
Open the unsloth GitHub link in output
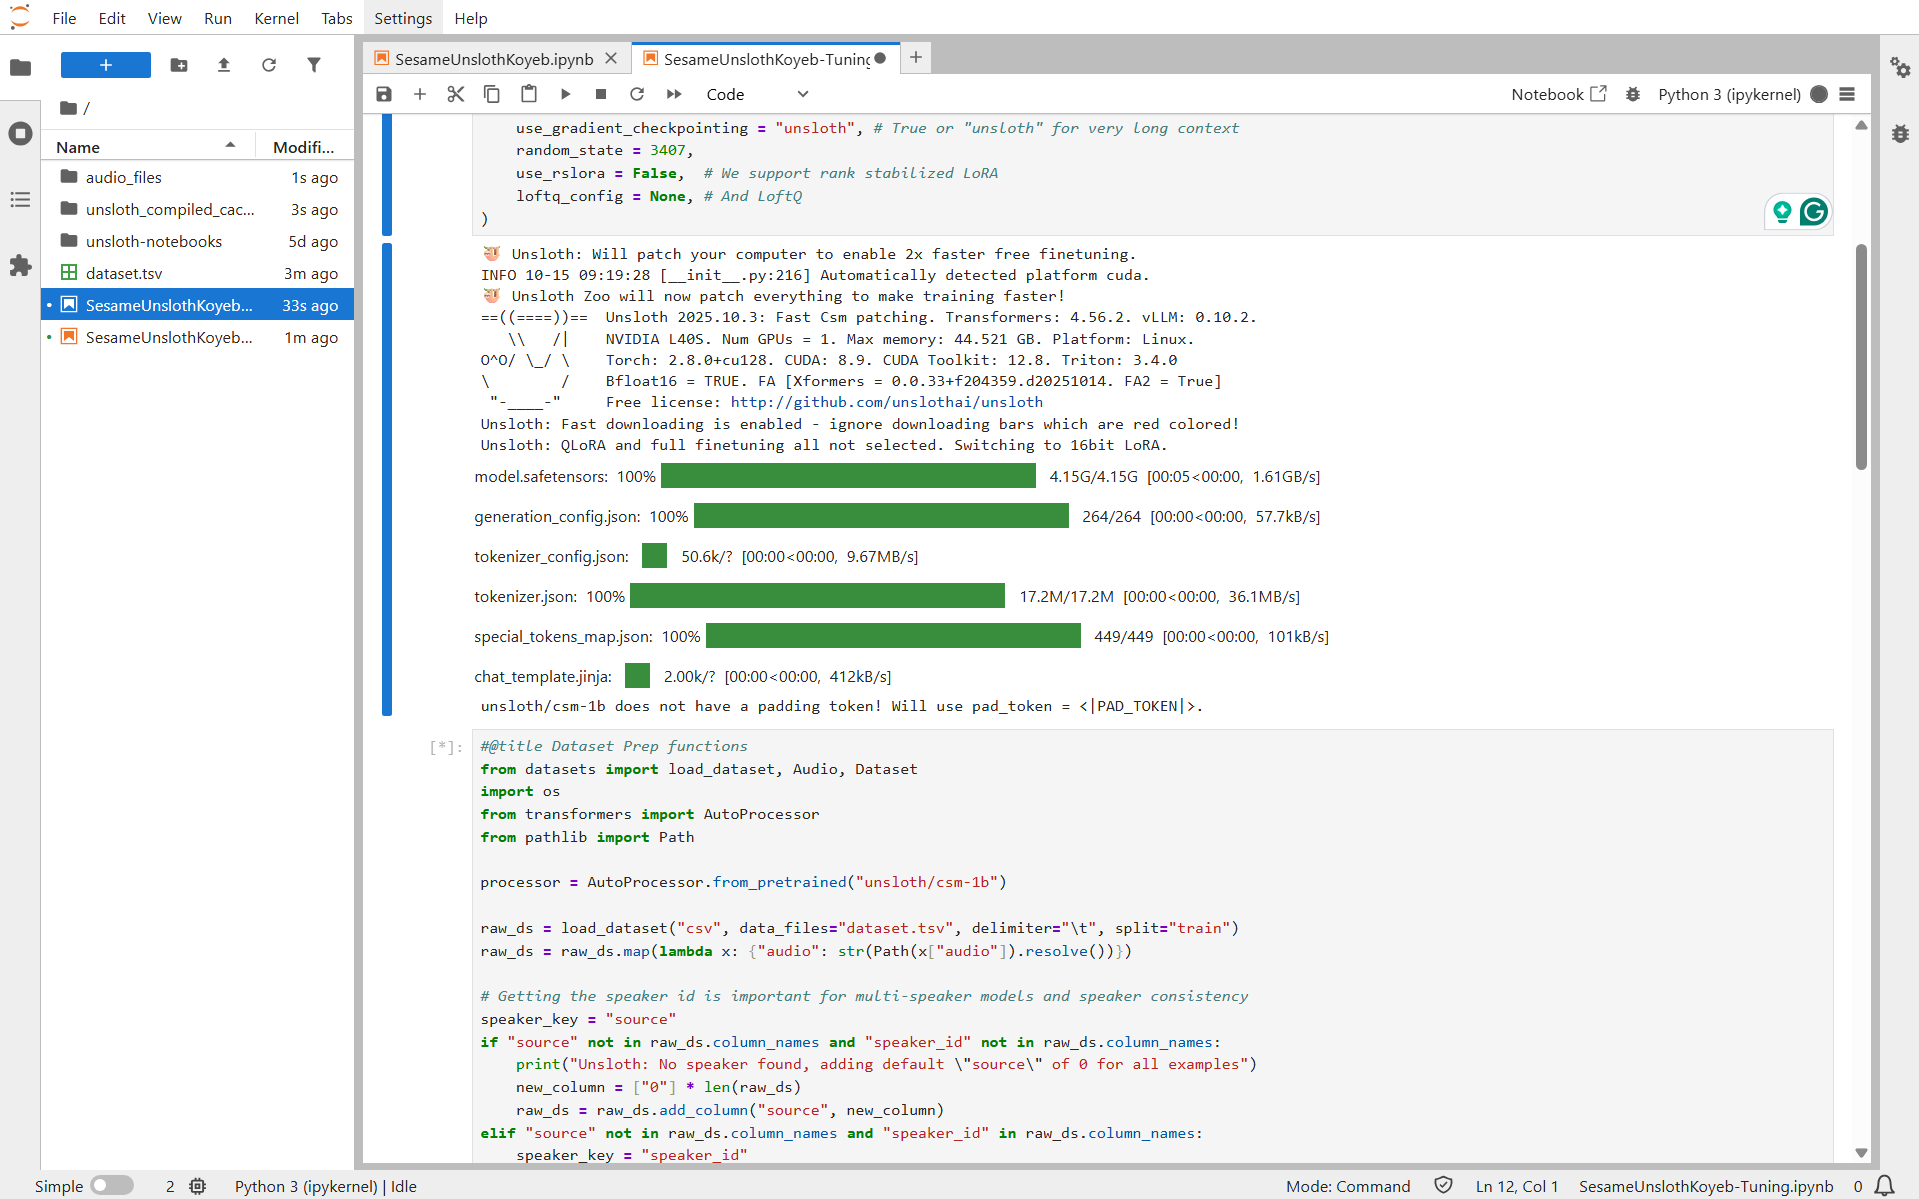pyautogui.click(x=886, y=402)
